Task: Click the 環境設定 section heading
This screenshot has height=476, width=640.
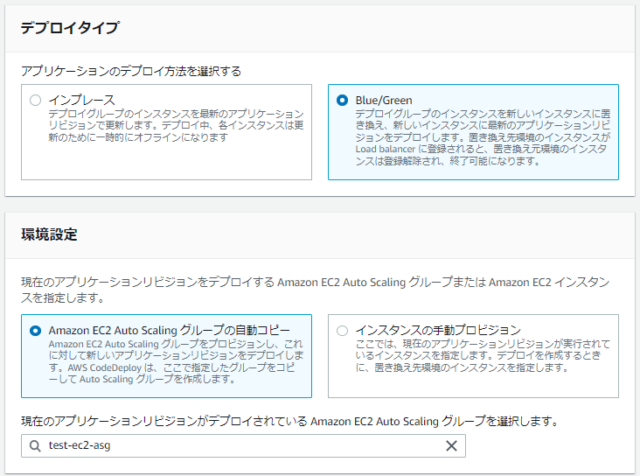Action: pyautogui.click(x=49, y=235)
